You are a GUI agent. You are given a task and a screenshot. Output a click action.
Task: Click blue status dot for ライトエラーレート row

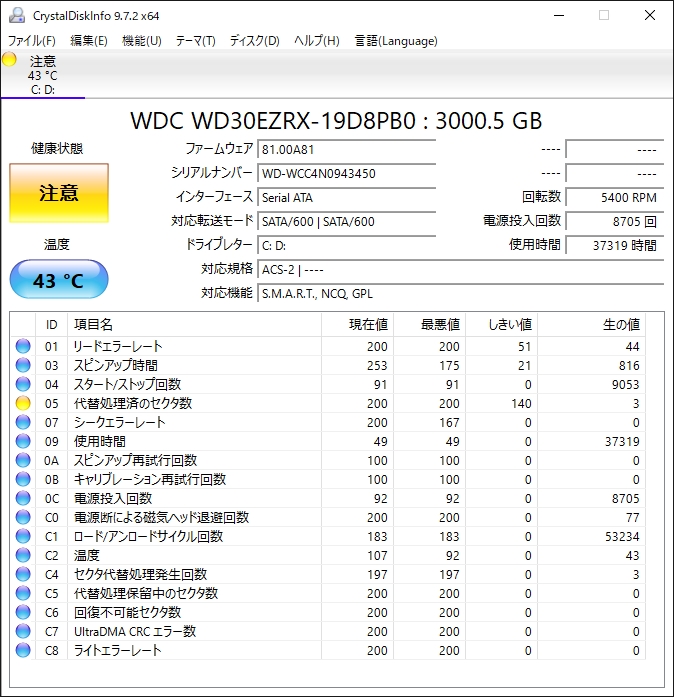coord(23,650)
